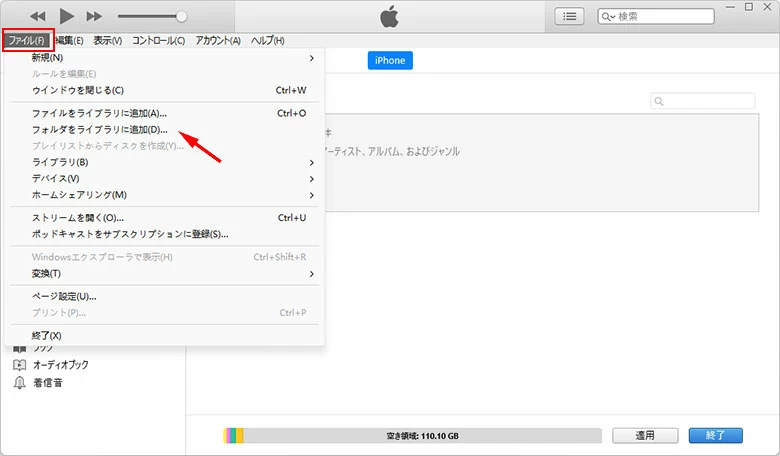Adjust the volume slider knob

pyautogui.click(x=181, y=16)
